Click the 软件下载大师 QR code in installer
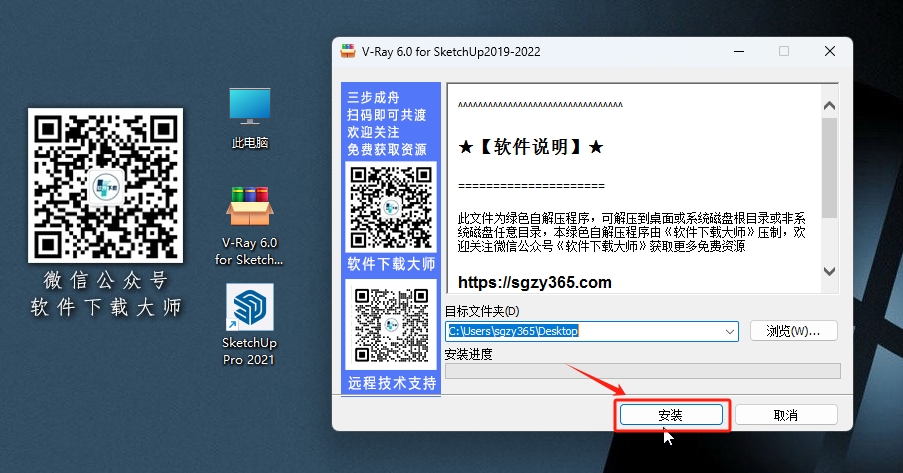The width and height of the screenshot is (903, 473). (391, 207)
